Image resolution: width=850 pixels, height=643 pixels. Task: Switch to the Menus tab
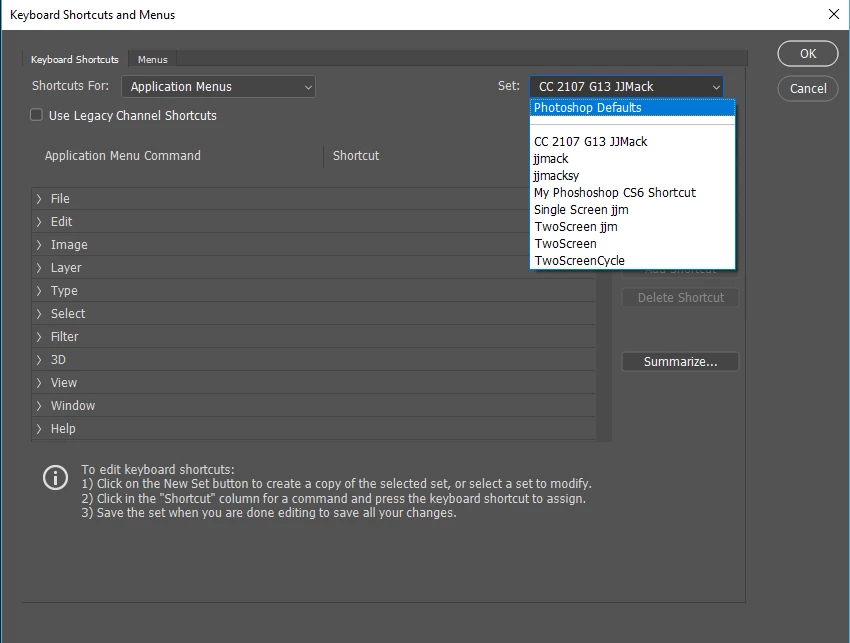[x=152, y=59]
